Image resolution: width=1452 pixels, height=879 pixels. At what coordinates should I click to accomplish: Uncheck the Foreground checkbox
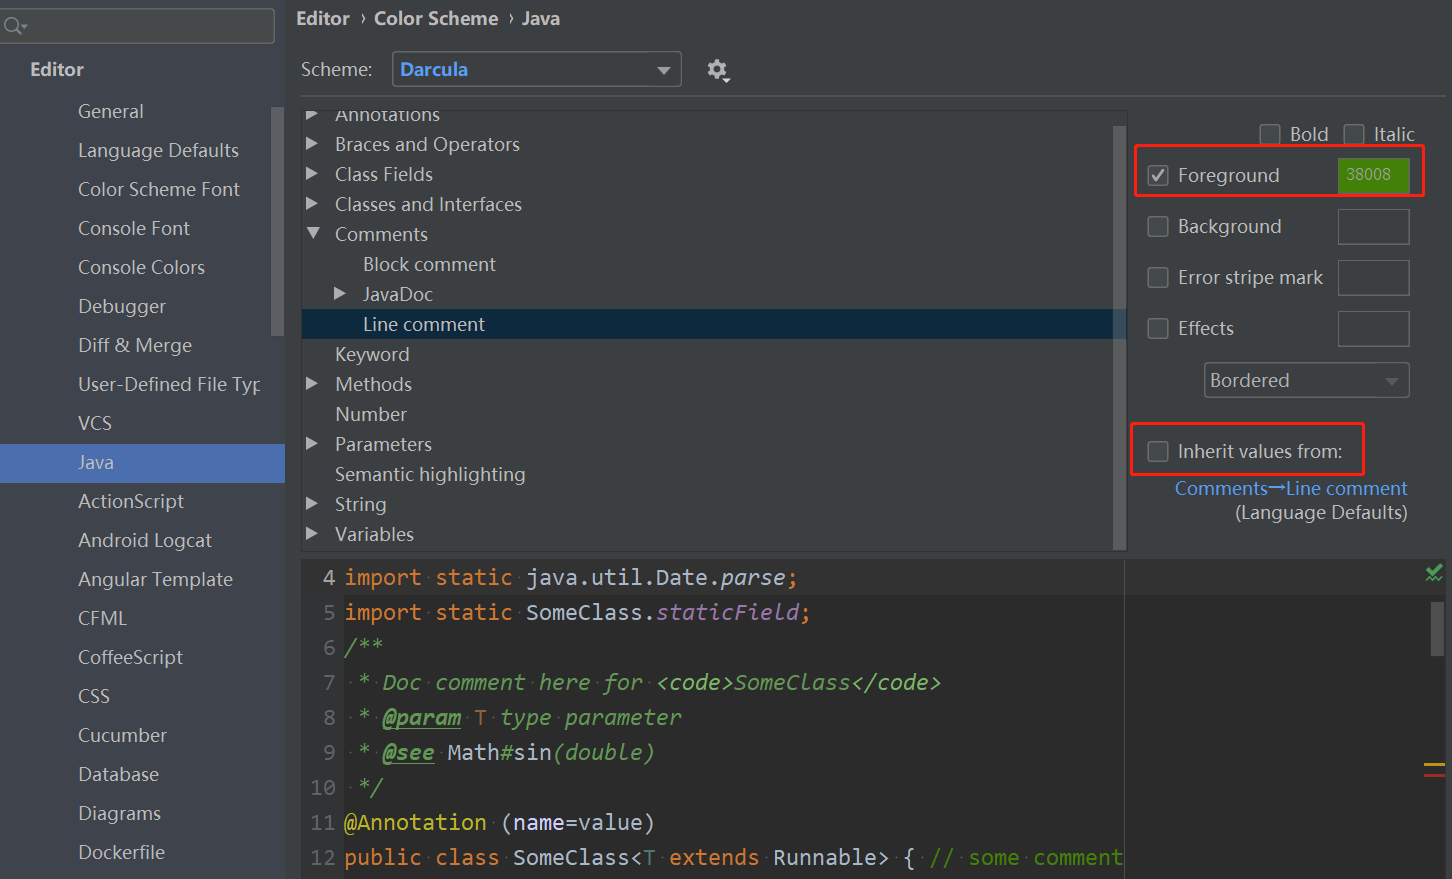point(1158,175)
